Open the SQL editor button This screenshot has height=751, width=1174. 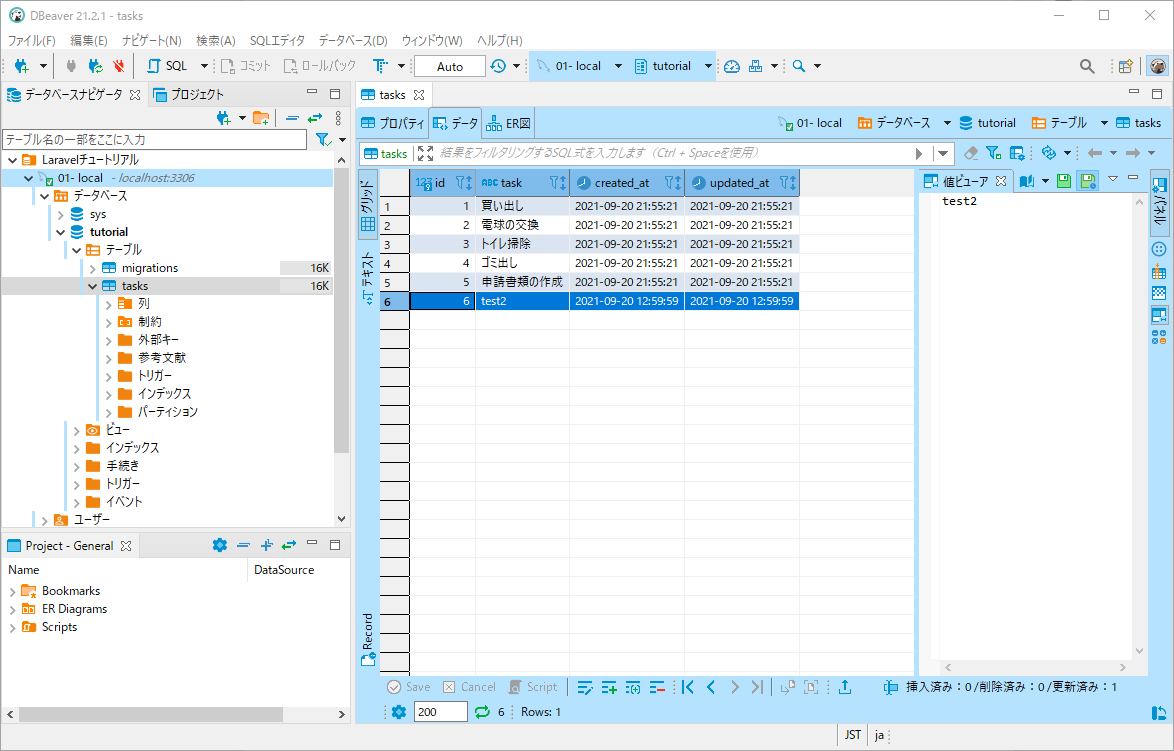[168, 66]
